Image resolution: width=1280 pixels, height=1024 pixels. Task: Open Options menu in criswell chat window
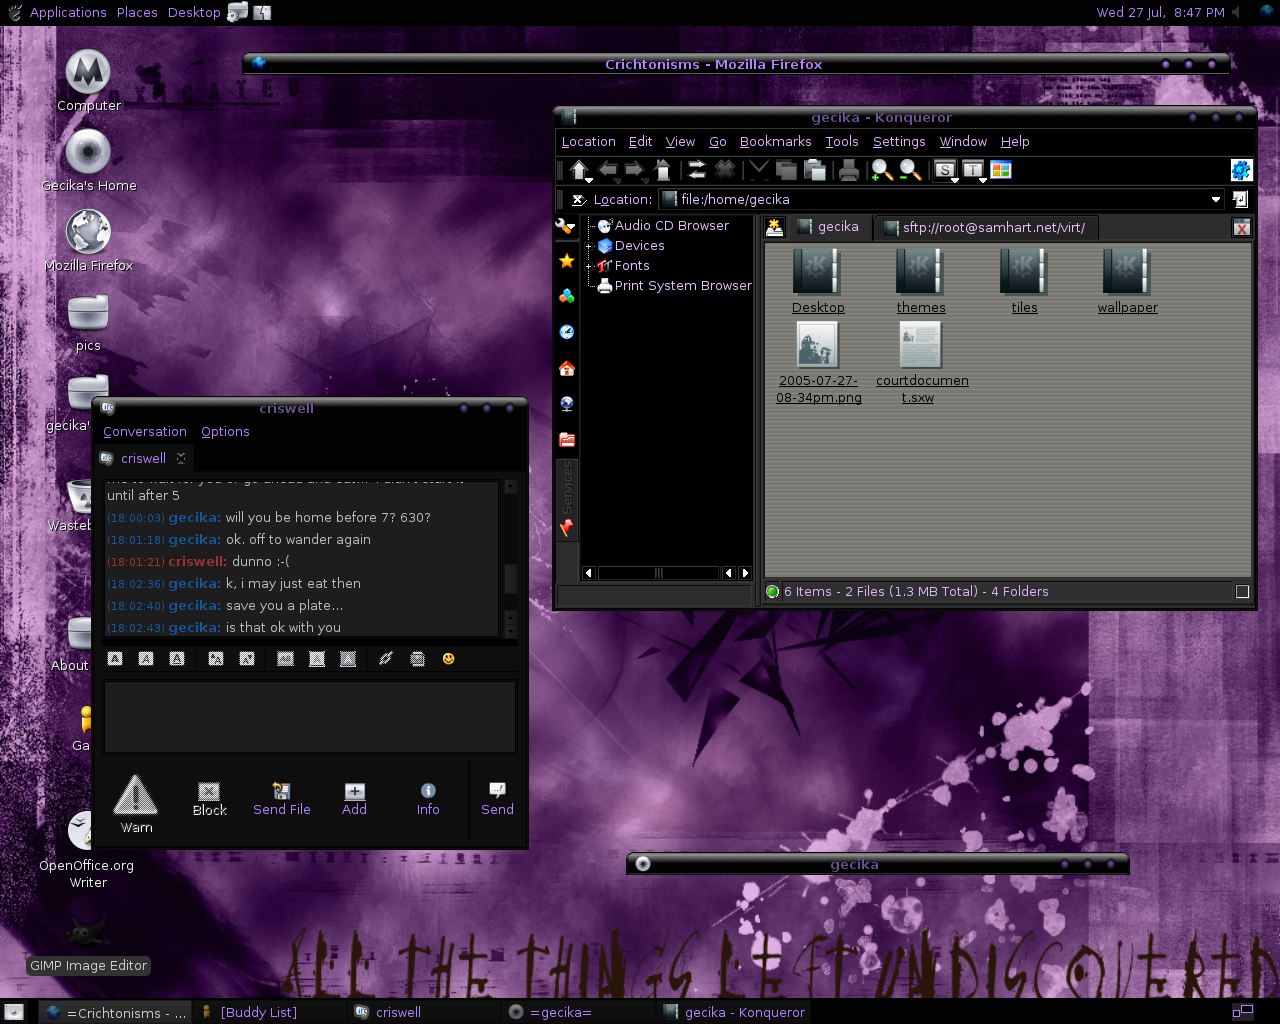225,432
